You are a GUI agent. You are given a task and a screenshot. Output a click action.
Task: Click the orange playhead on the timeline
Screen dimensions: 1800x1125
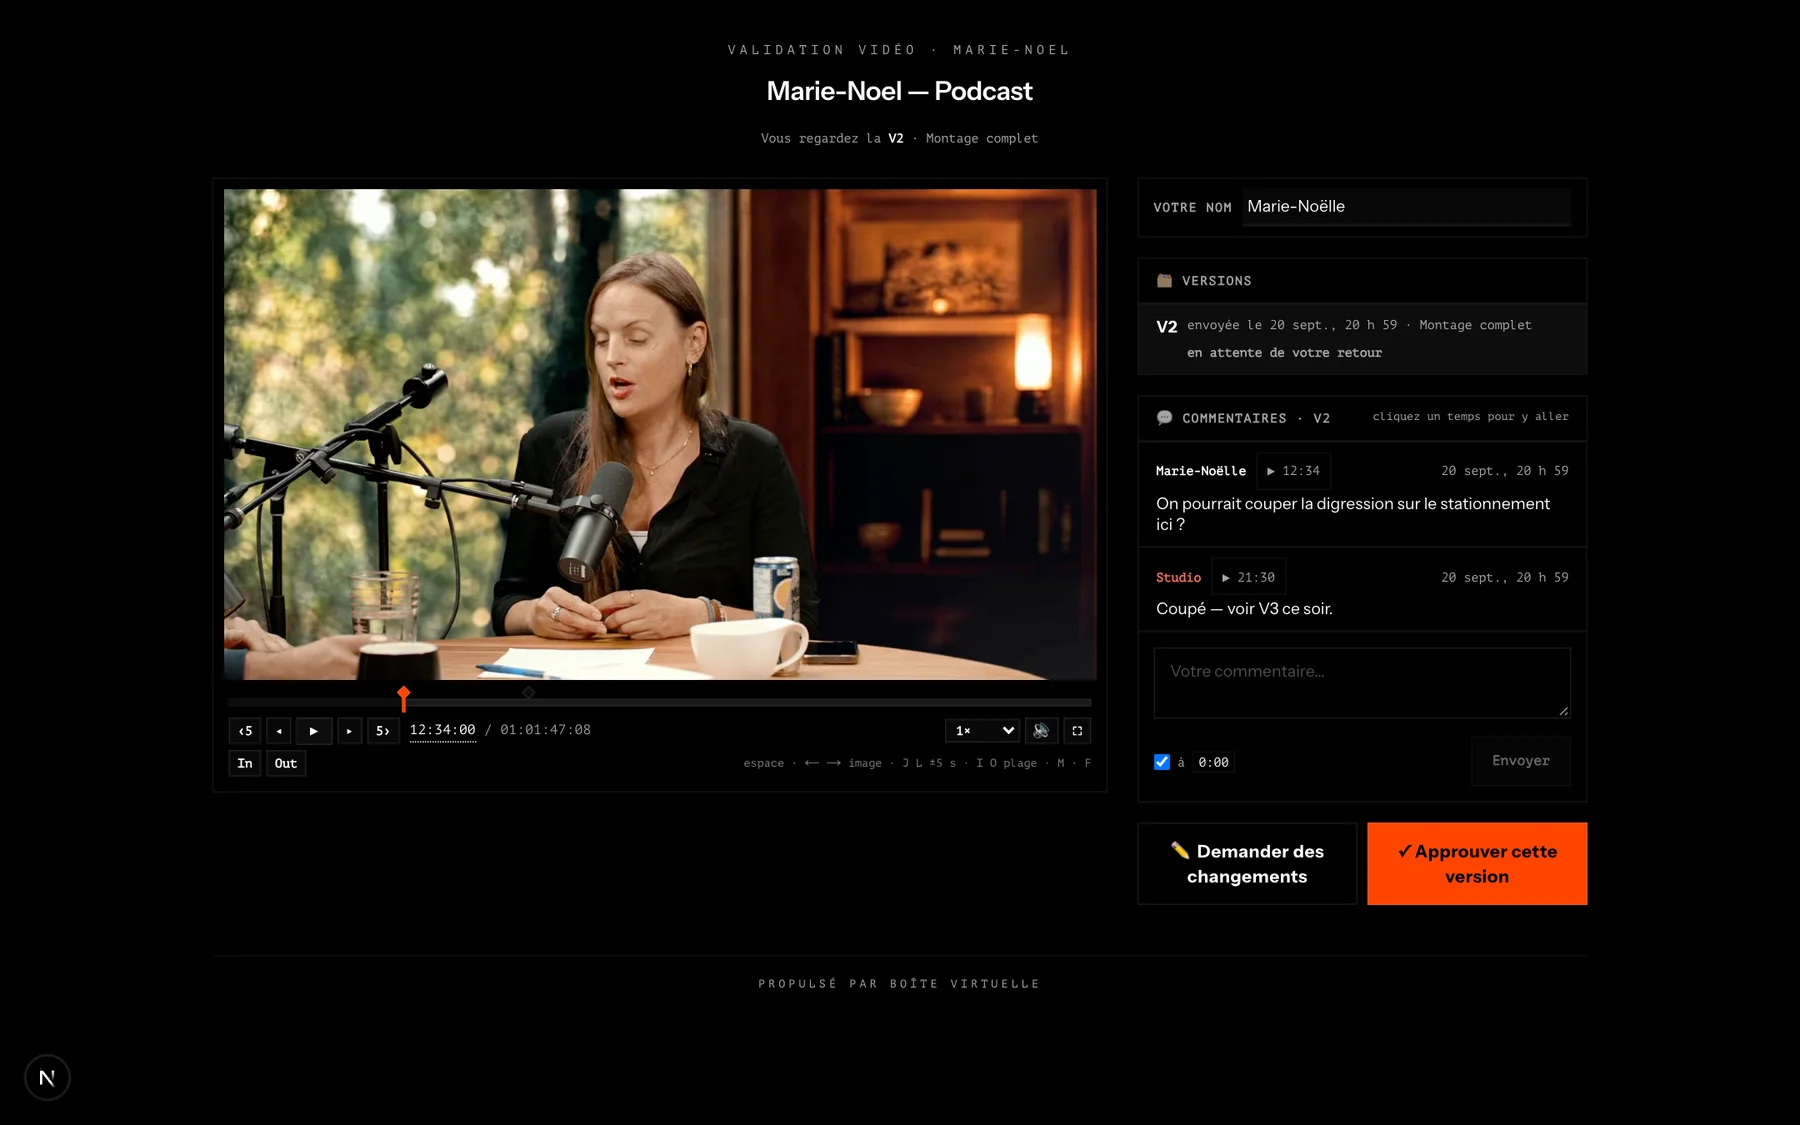click(x=403, y=698)
